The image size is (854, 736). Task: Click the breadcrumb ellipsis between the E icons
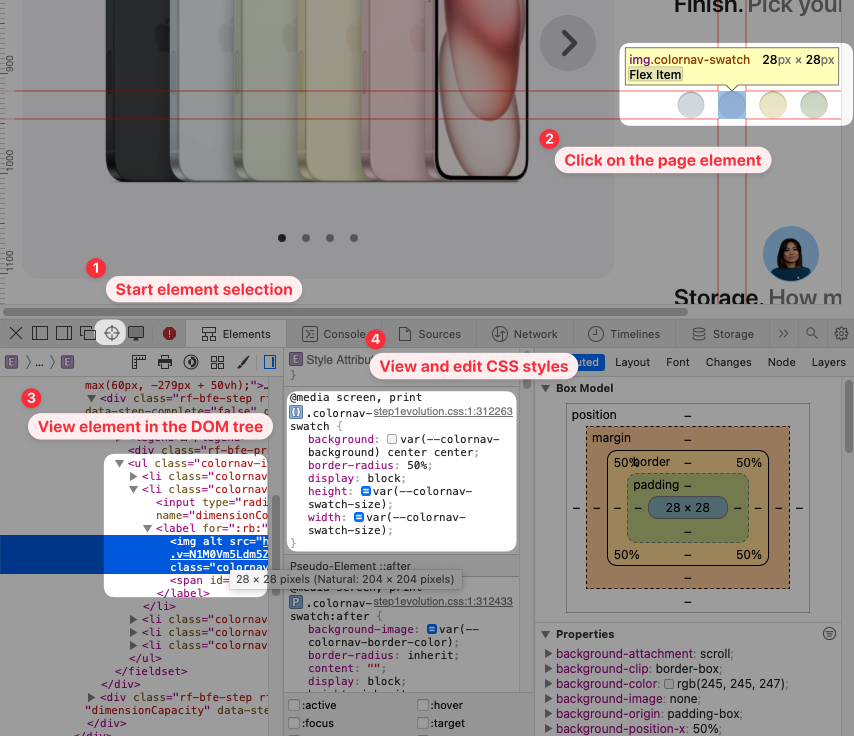[39, 363]
